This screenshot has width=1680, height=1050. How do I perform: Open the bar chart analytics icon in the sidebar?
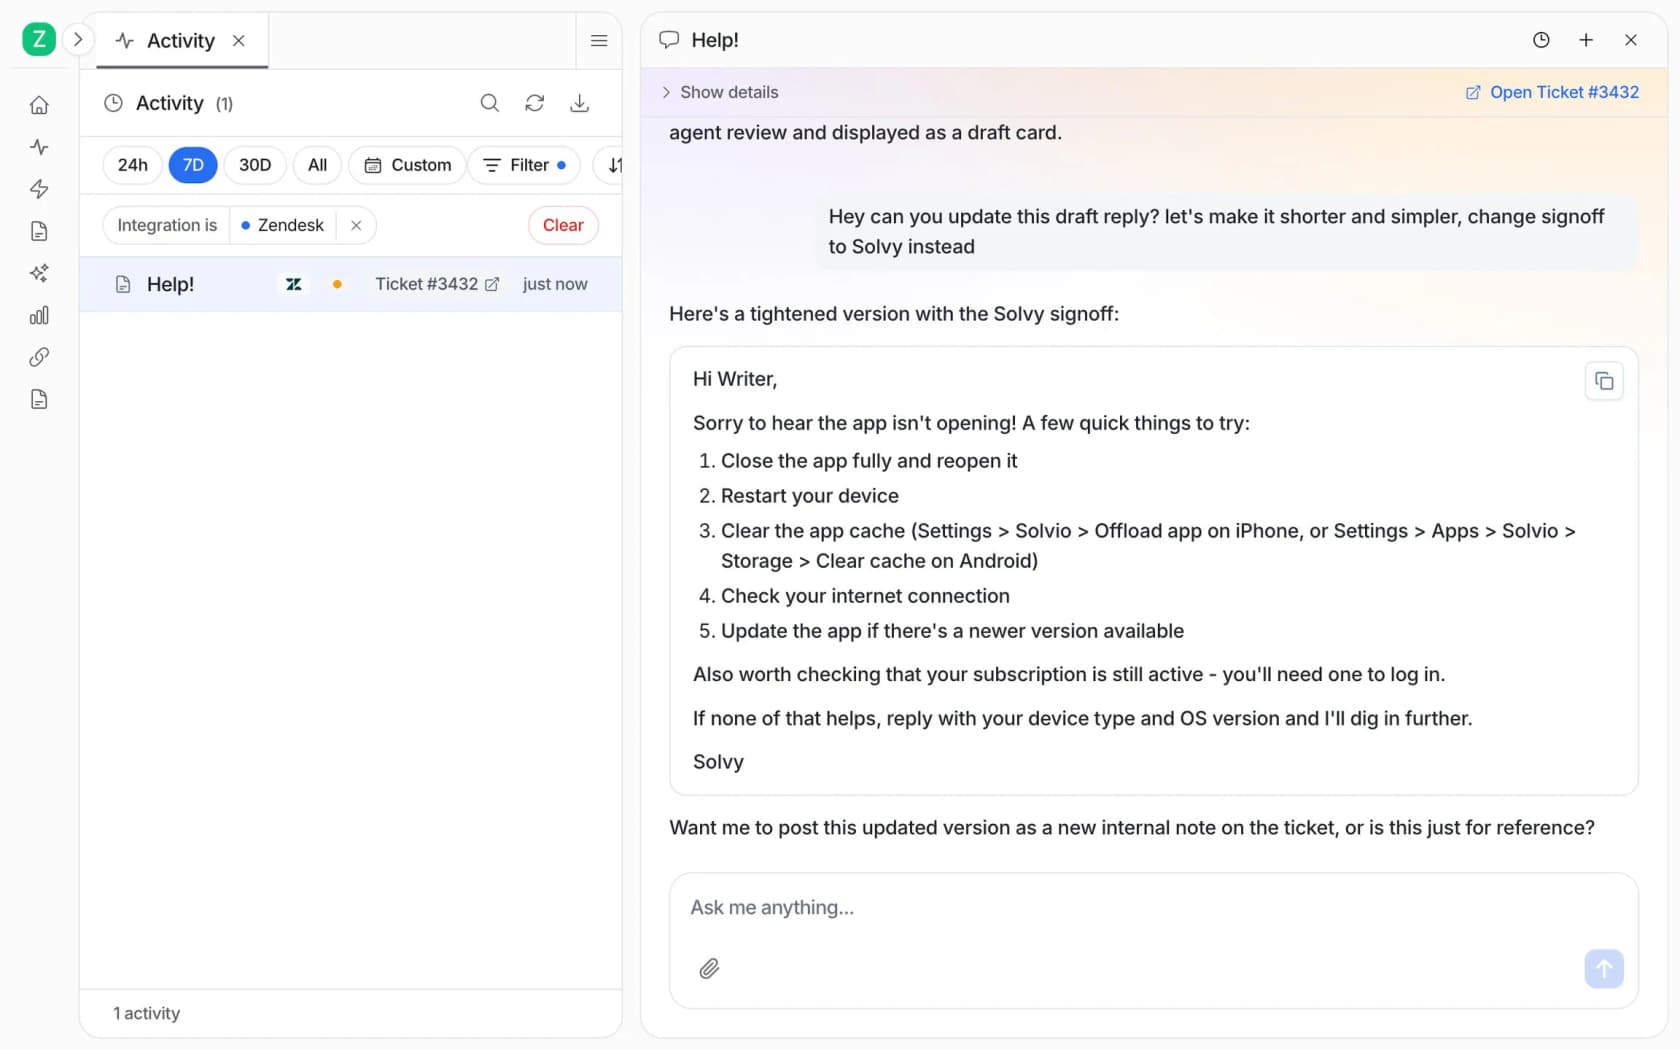[39, 315]
